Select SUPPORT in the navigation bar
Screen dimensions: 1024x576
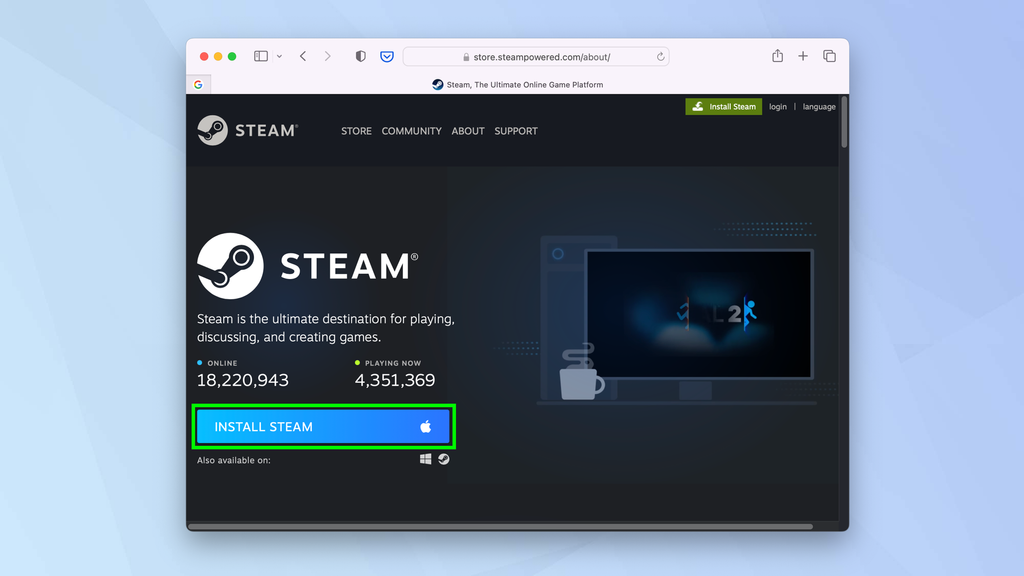(516, 131)
